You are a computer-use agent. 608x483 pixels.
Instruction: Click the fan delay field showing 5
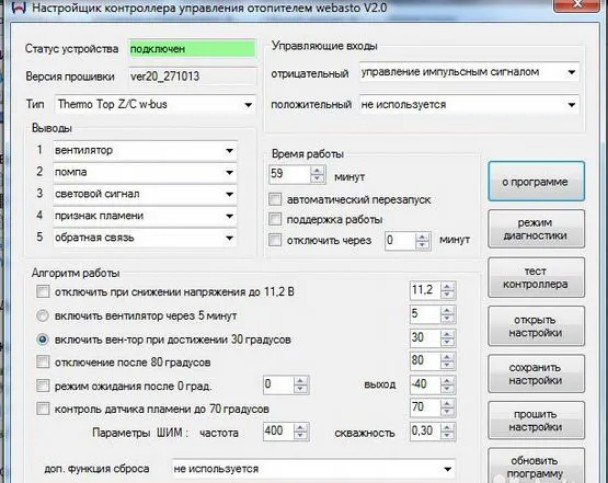coord(425,314)
